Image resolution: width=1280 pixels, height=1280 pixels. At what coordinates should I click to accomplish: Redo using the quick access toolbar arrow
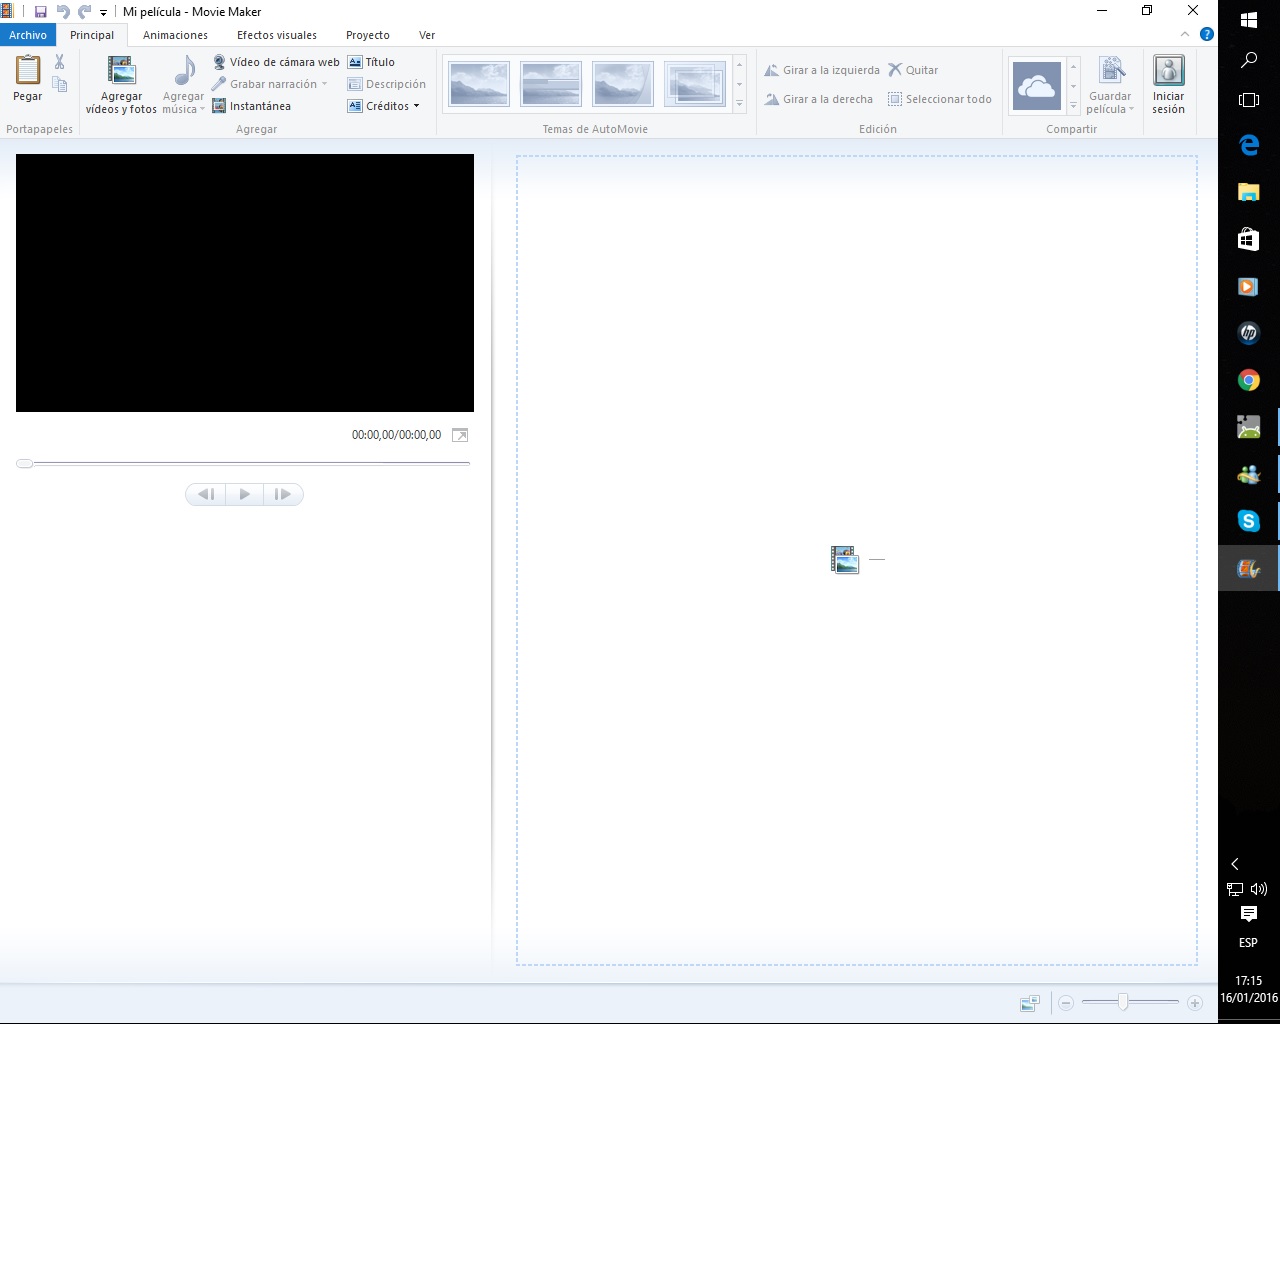pyautogui.click(x=84, y=12)
